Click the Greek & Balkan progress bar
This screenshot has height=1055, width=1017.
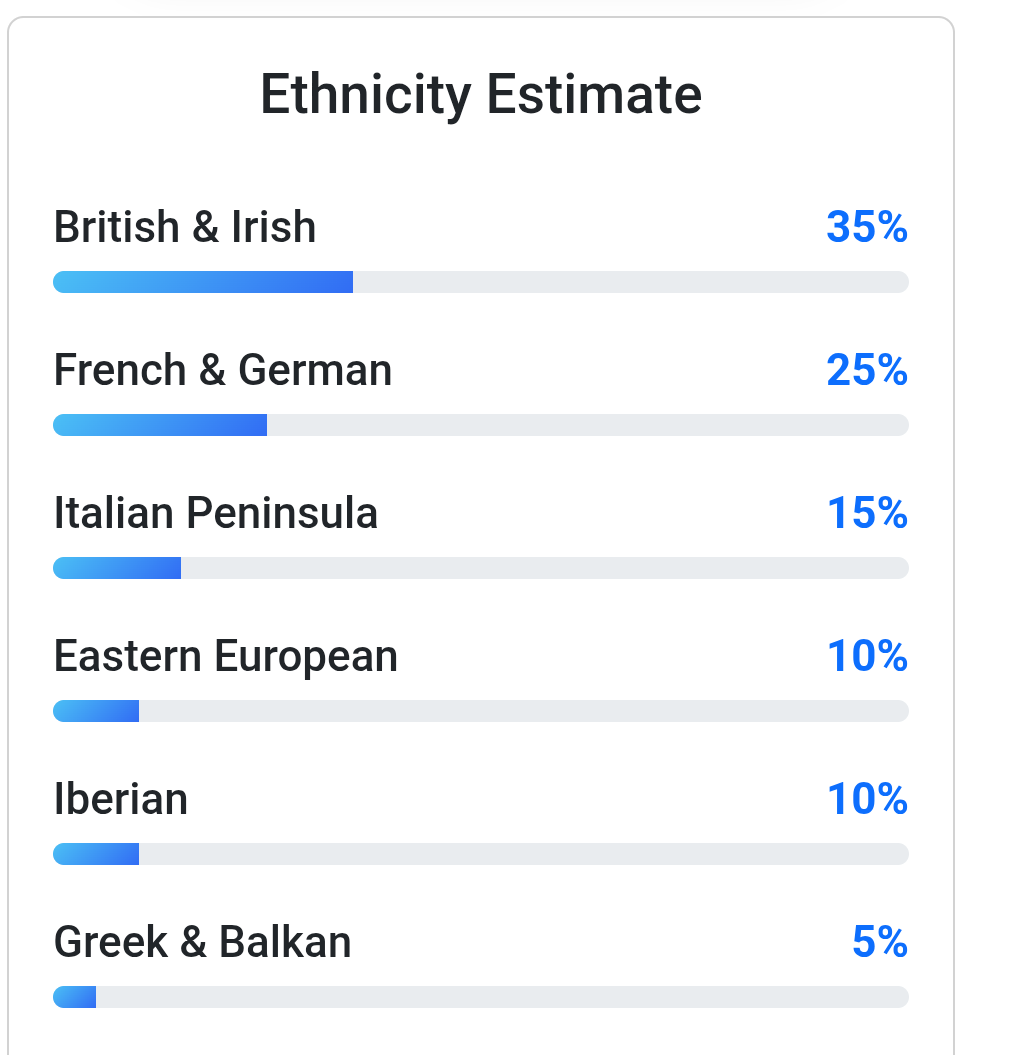click(x=480, y=997)
